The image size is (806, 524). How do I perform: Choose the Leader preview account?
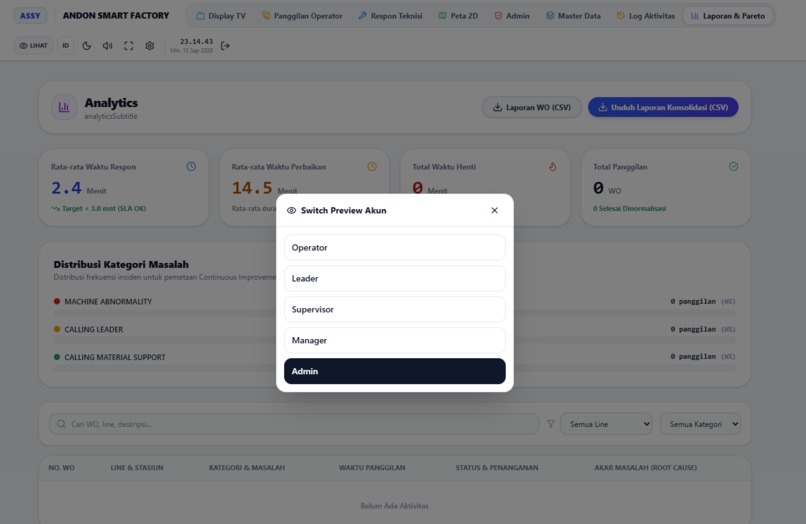395,278
